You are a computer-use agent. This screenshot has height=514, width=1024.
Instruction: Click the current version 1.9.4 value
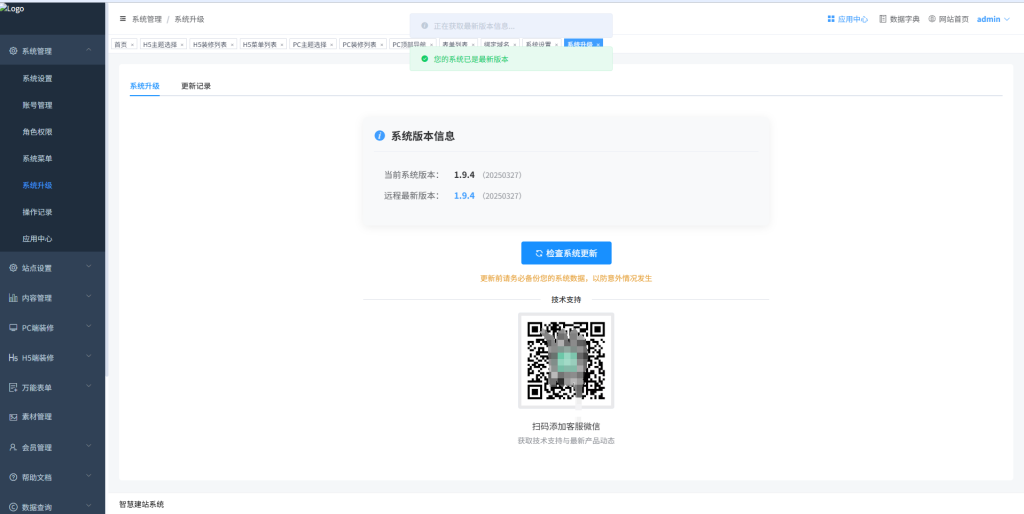click(464, 175)
